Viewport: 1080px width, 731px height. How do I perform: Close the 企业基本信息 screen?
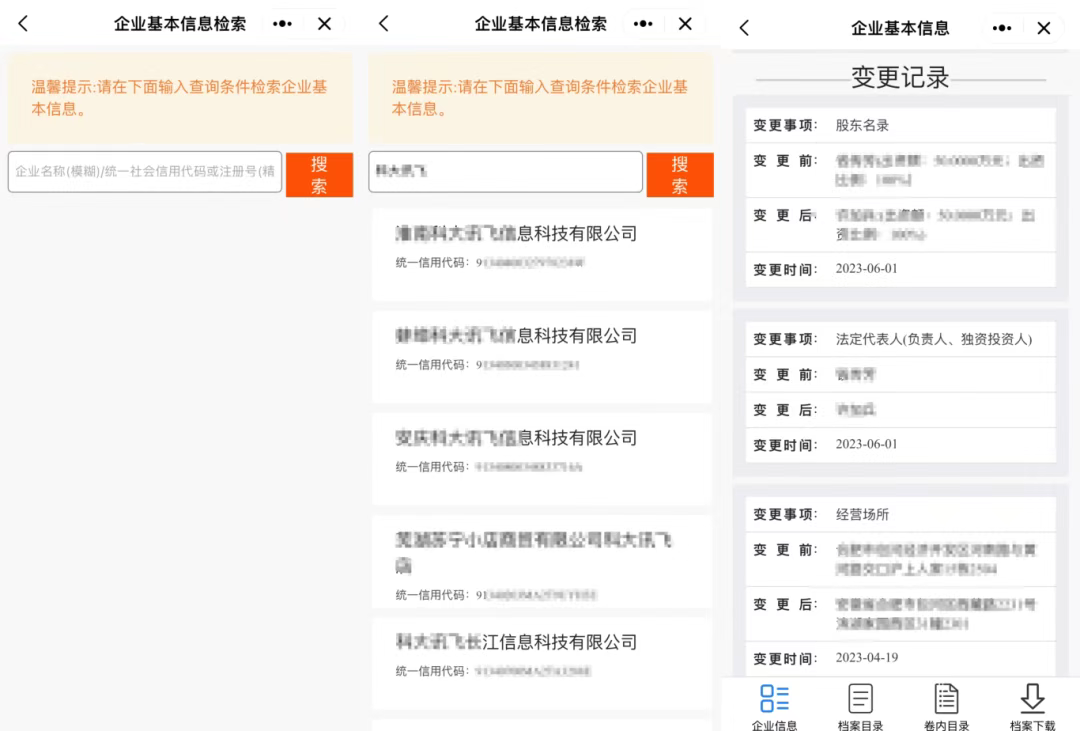(1044, 28)
